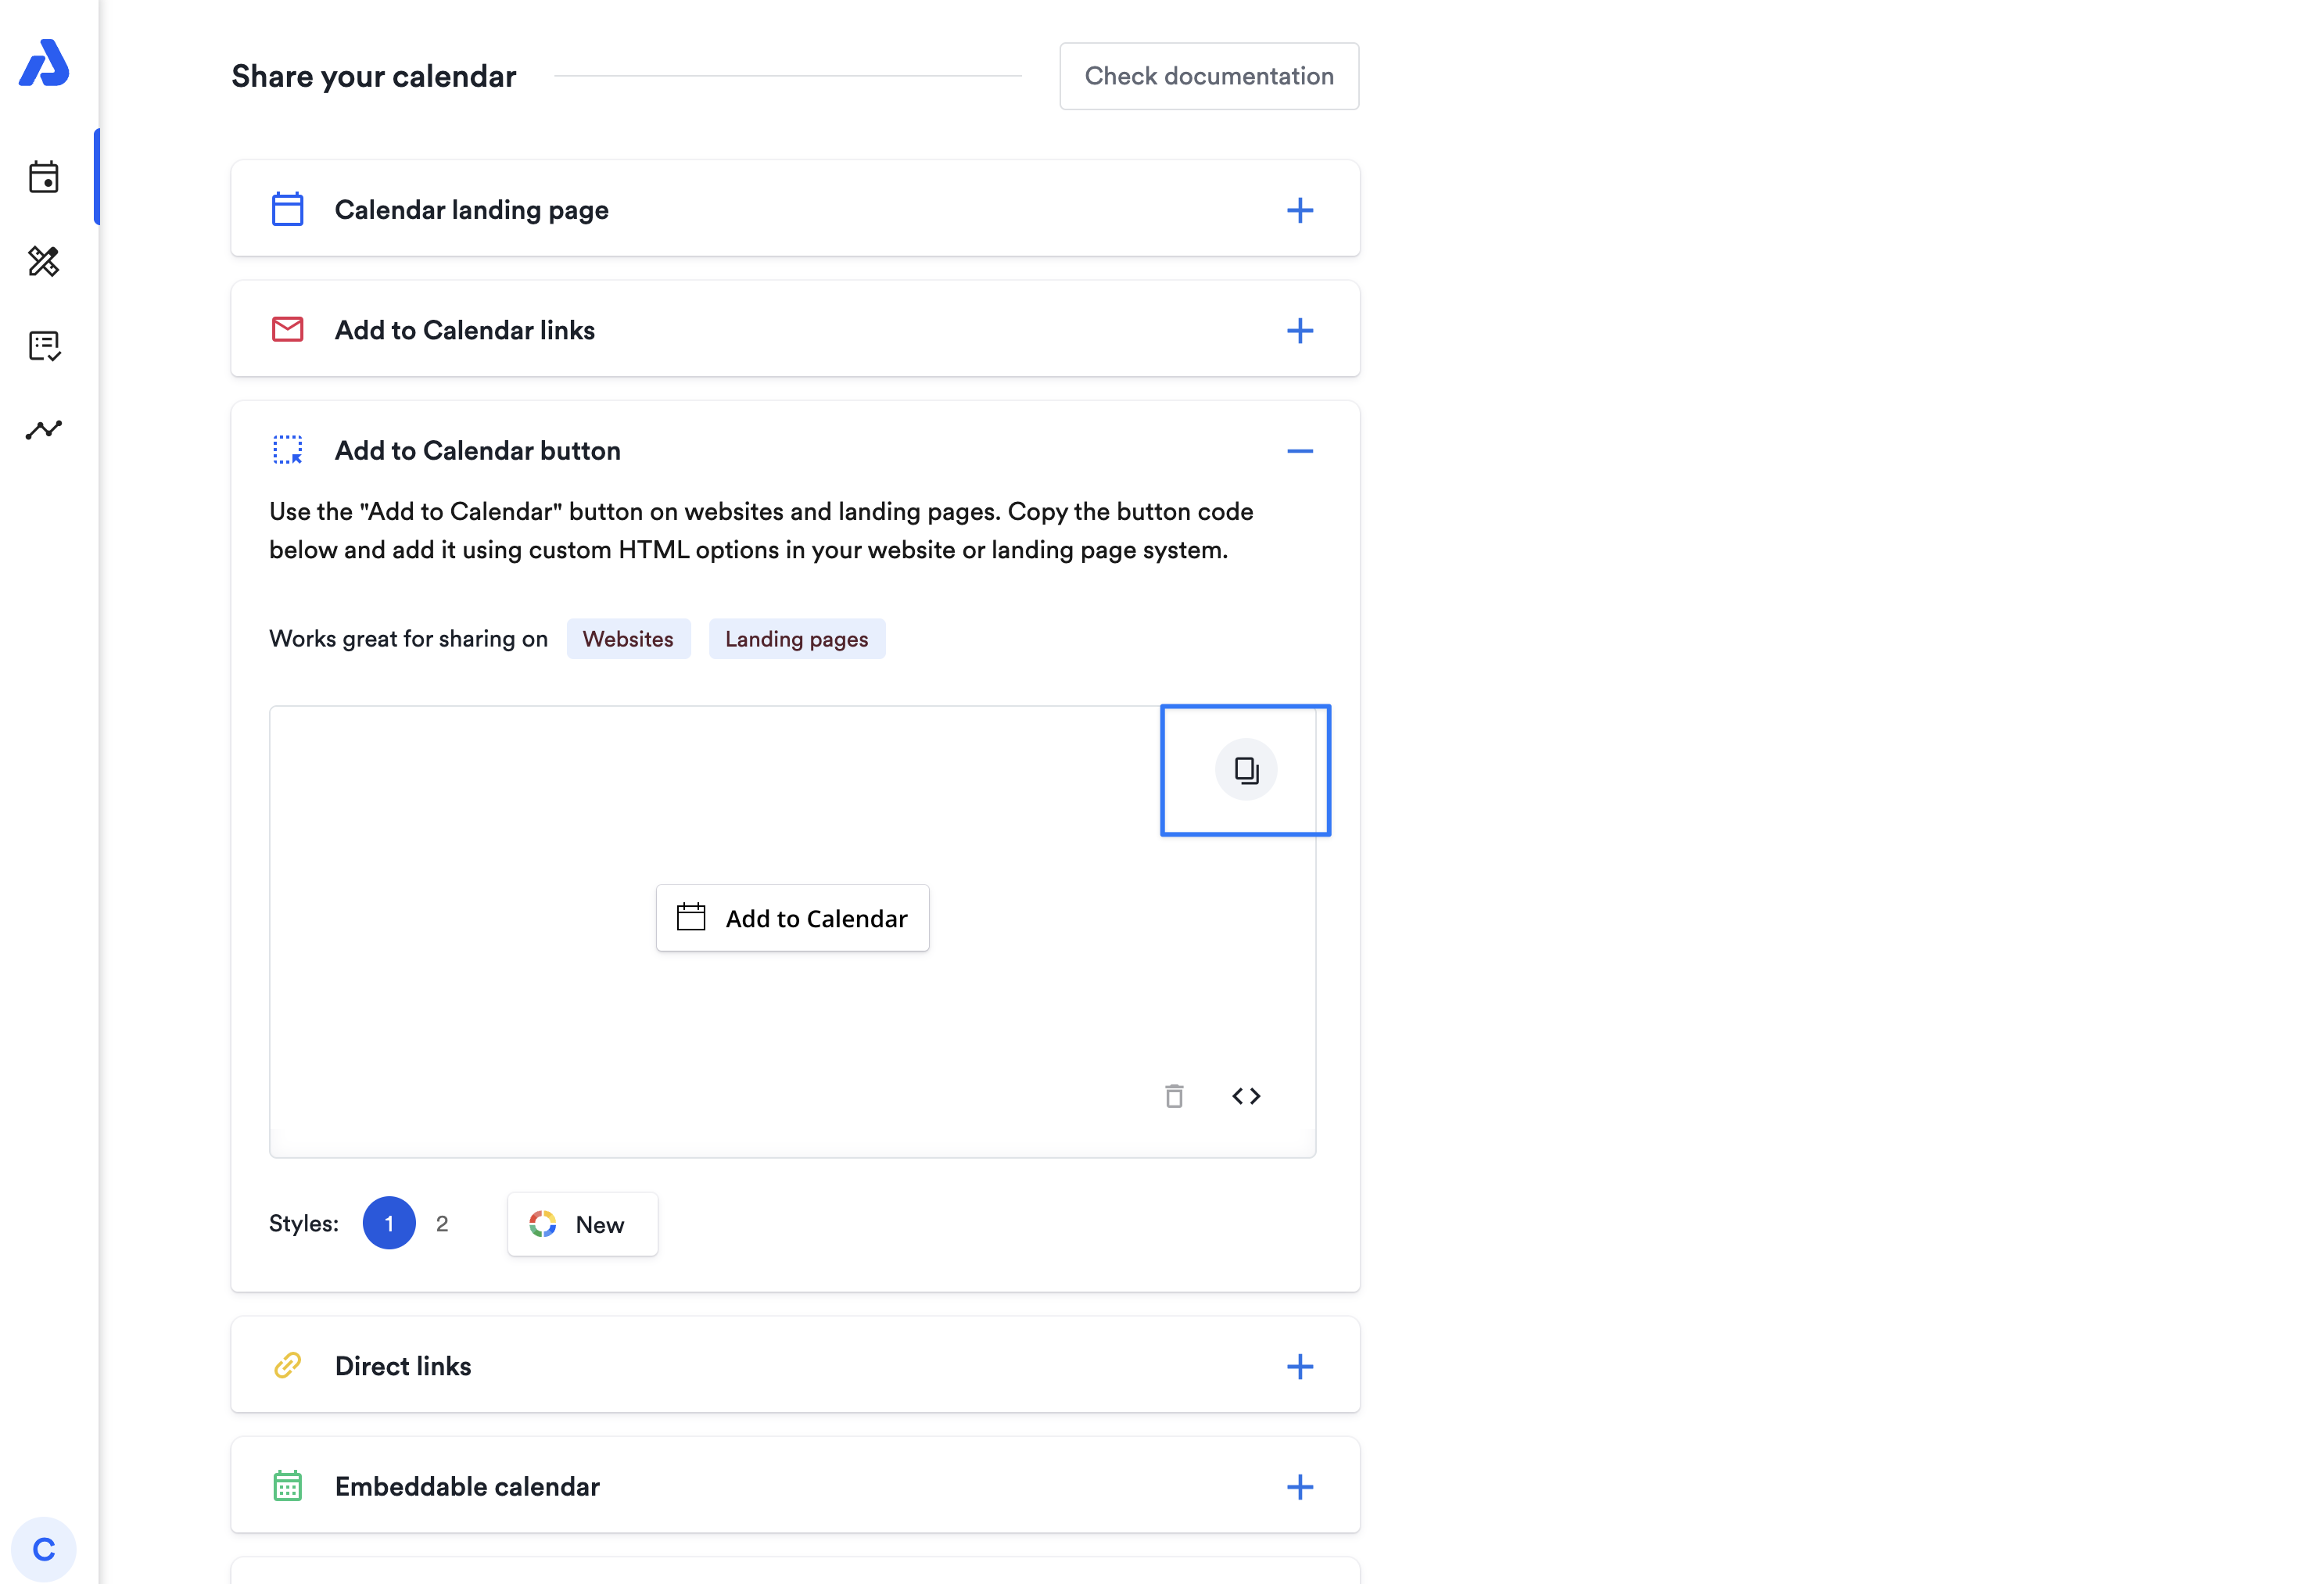
Task: Open the checklist form sidebar icon
Action: [44, 346]
